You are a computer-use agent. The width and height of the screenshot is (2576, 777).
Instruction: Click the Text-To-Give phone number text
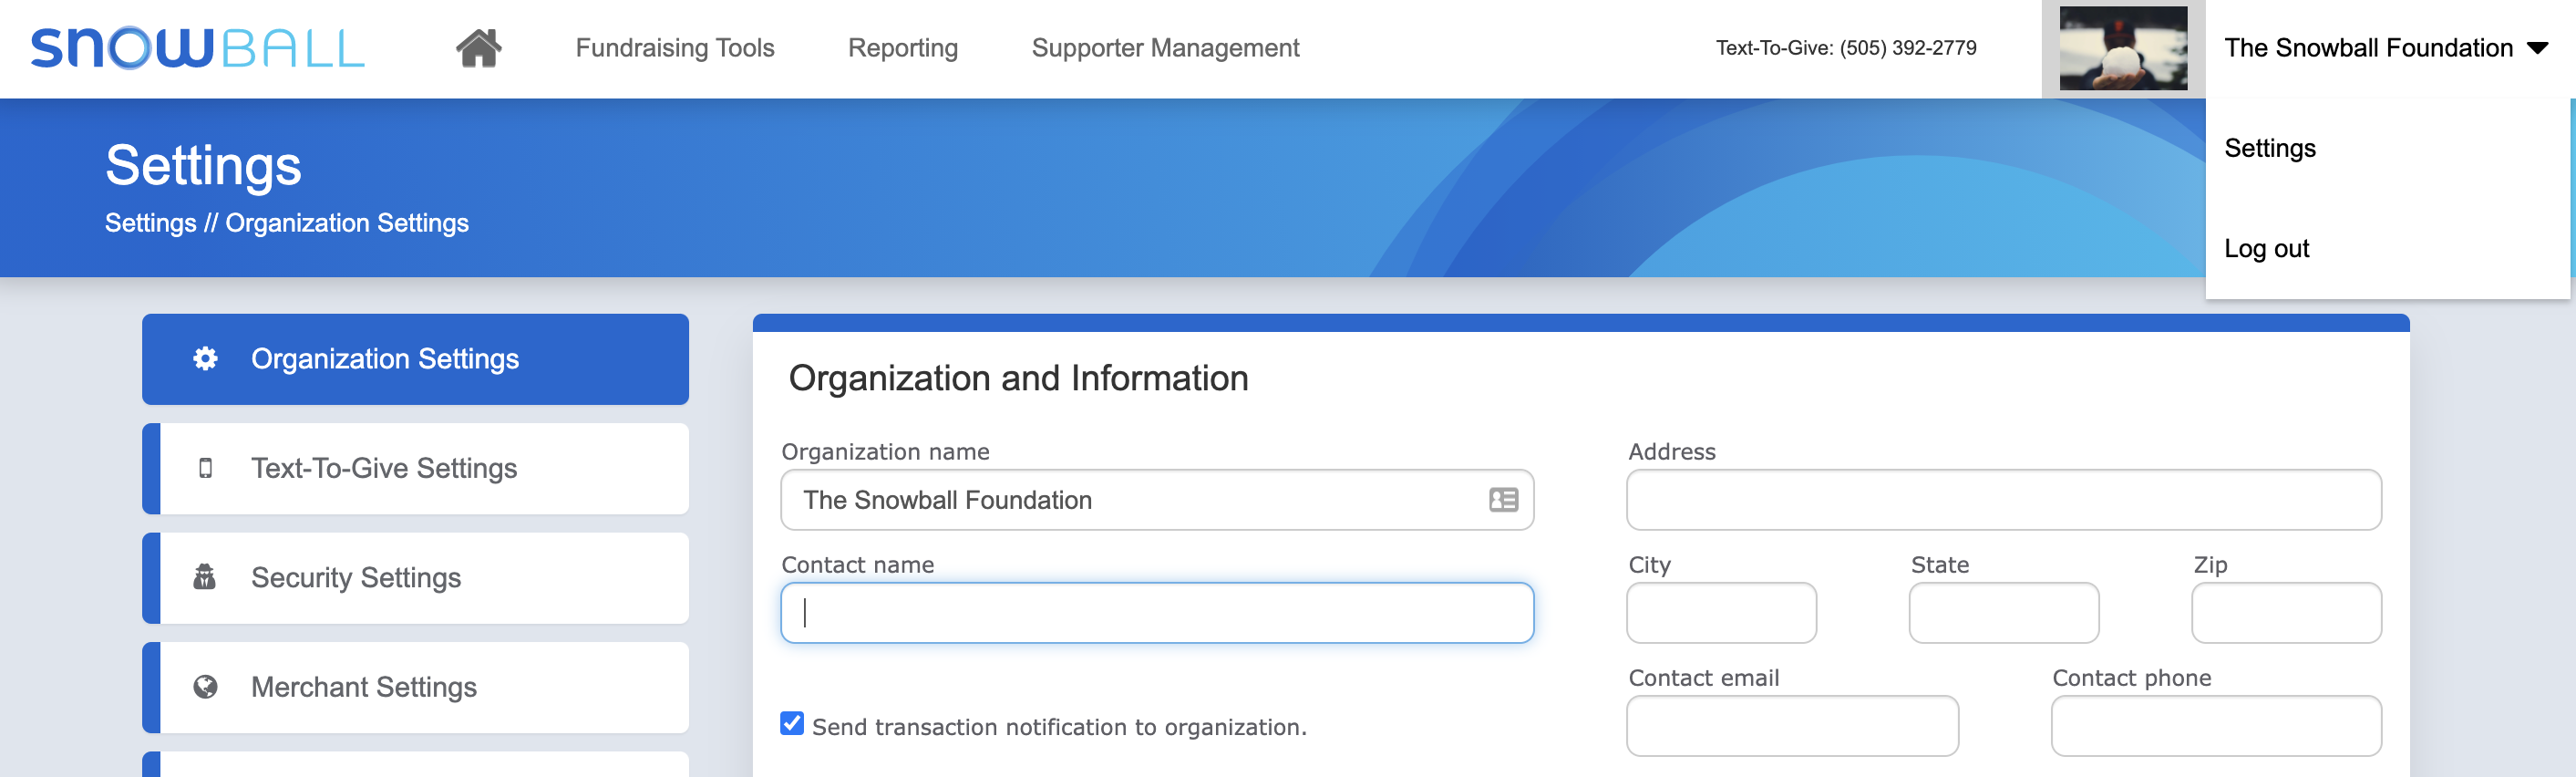pyautogui.click(x=1846, y=48)
